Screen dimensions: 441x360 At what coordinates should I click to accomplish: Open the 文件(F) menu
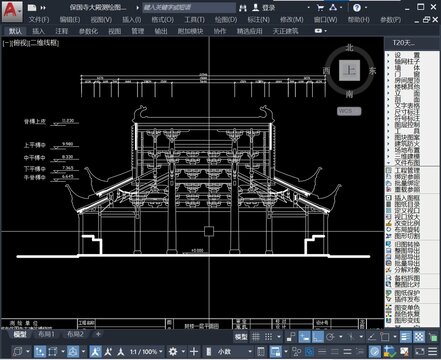click(x=39, y=20)
